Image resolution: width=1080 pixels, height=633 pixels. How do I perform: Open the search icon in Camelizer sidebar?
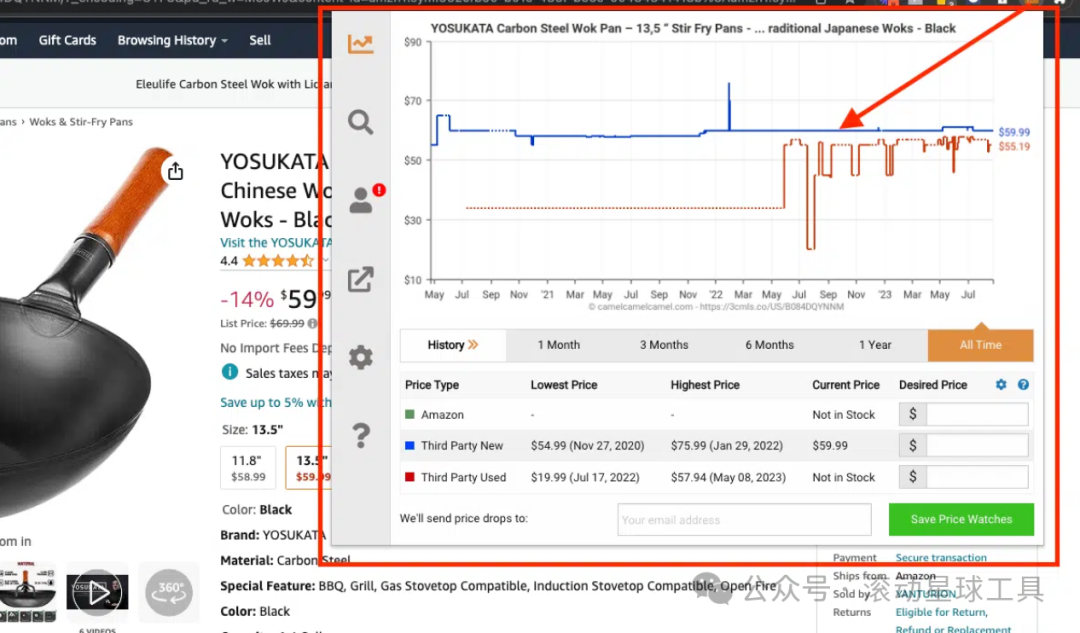point(360,123)
